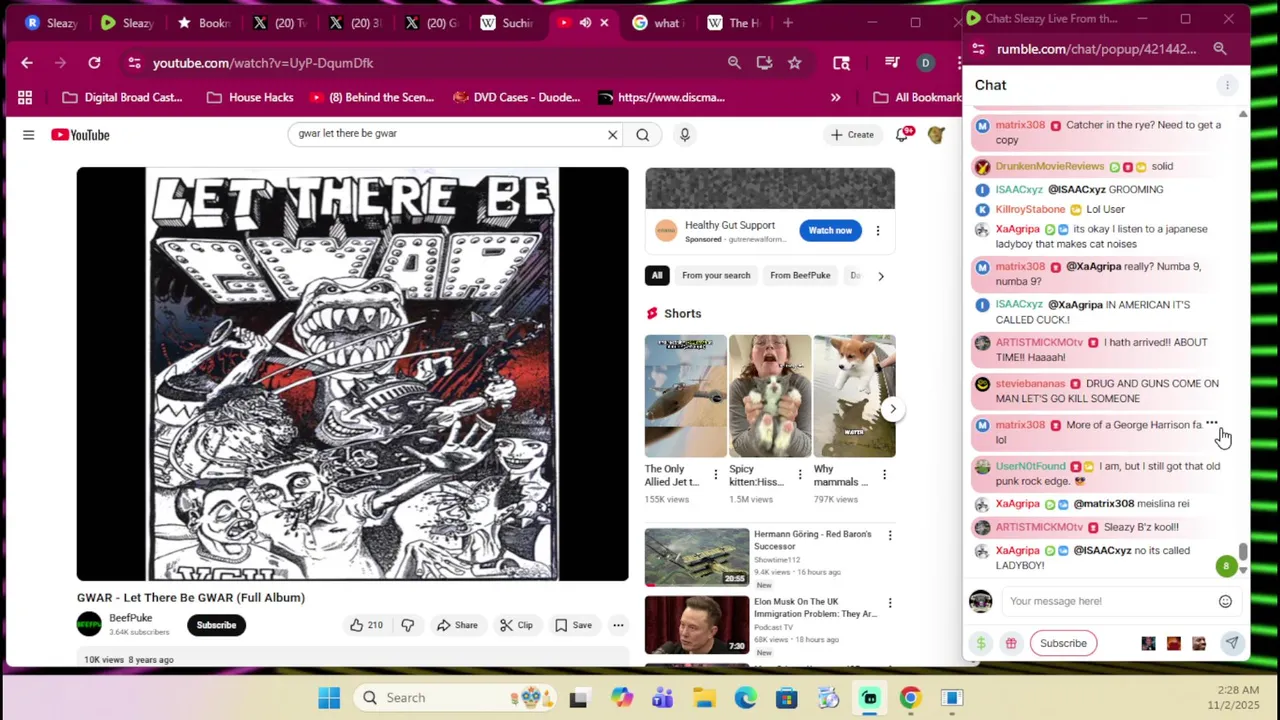Select the All filter chip
This screenshot has height=720, width=1280.
(x=657, y=275)
